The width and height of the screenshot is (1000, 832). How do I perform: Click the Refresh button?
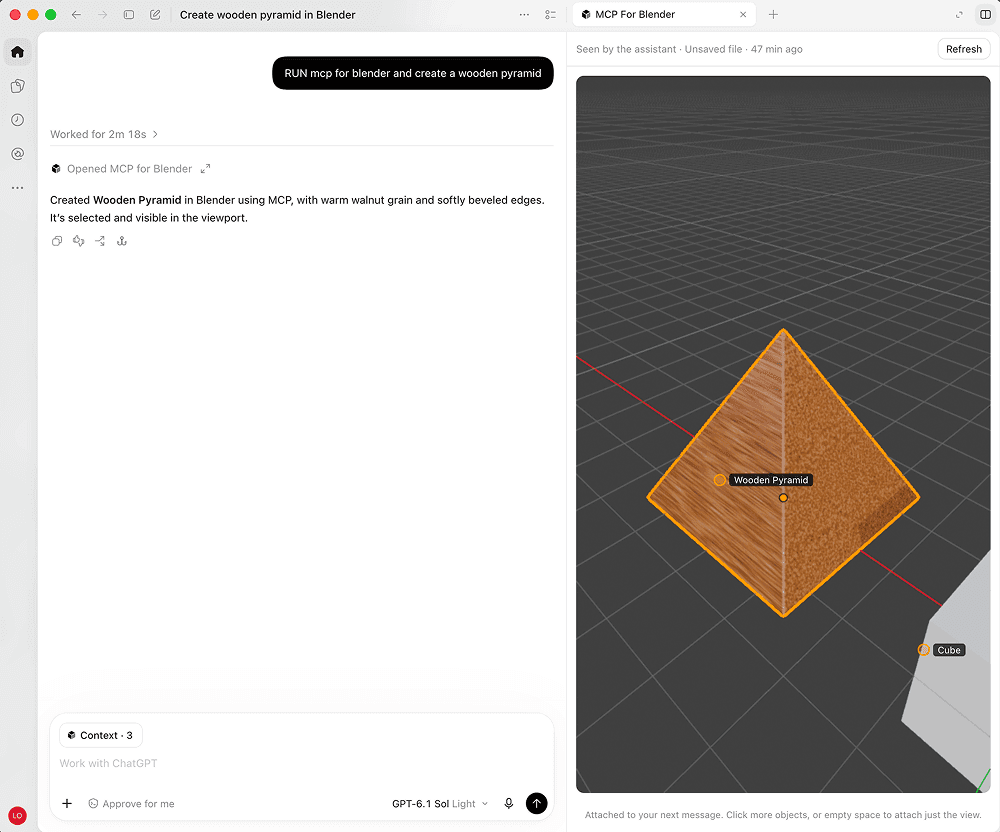964,49
